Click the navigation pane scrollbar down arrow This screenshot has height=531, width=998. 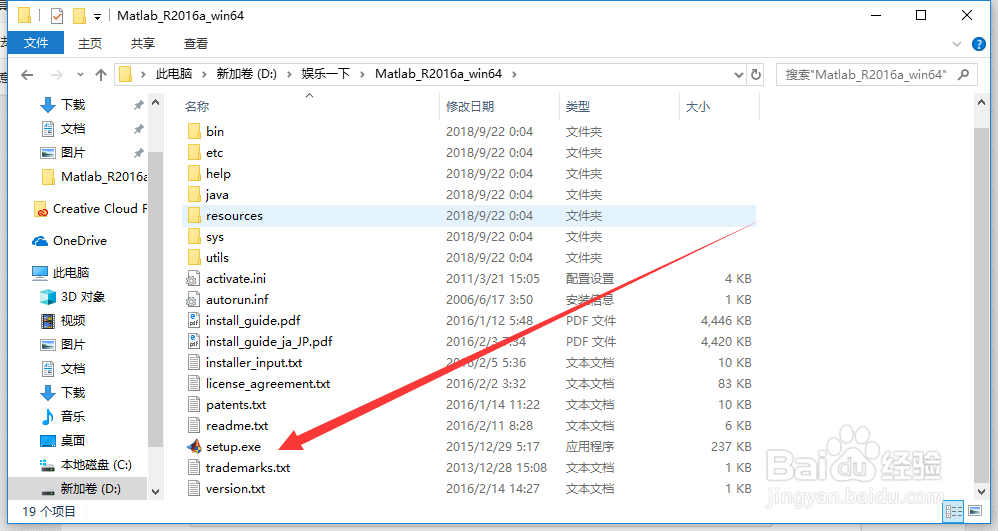pos(155,492)
